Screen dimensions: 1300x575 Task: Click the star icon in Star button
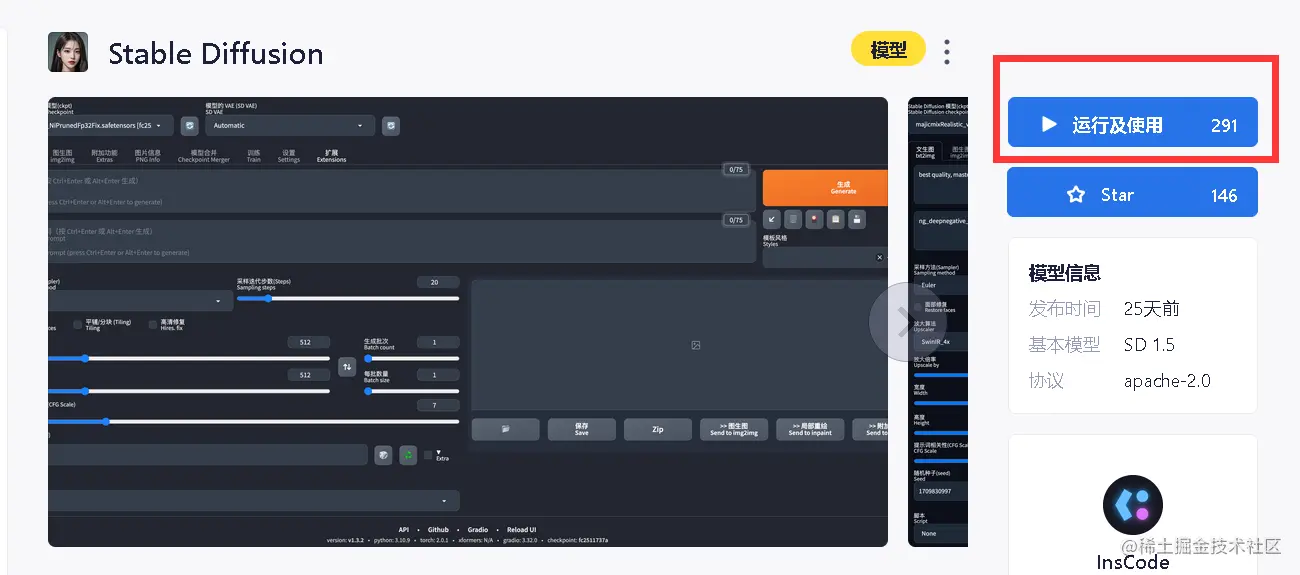1076,195
